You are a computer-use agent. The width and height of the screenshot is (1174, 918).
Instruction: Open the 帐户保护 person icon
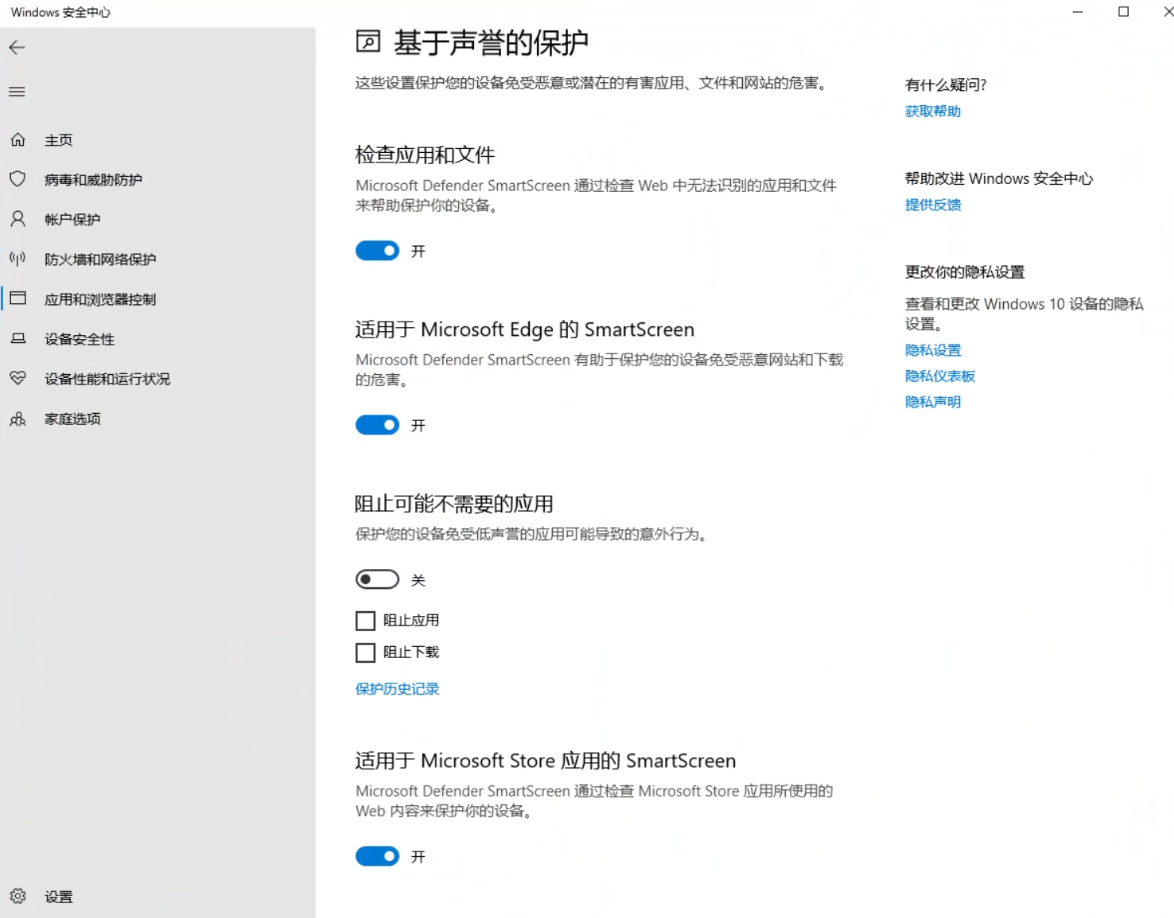17,219
